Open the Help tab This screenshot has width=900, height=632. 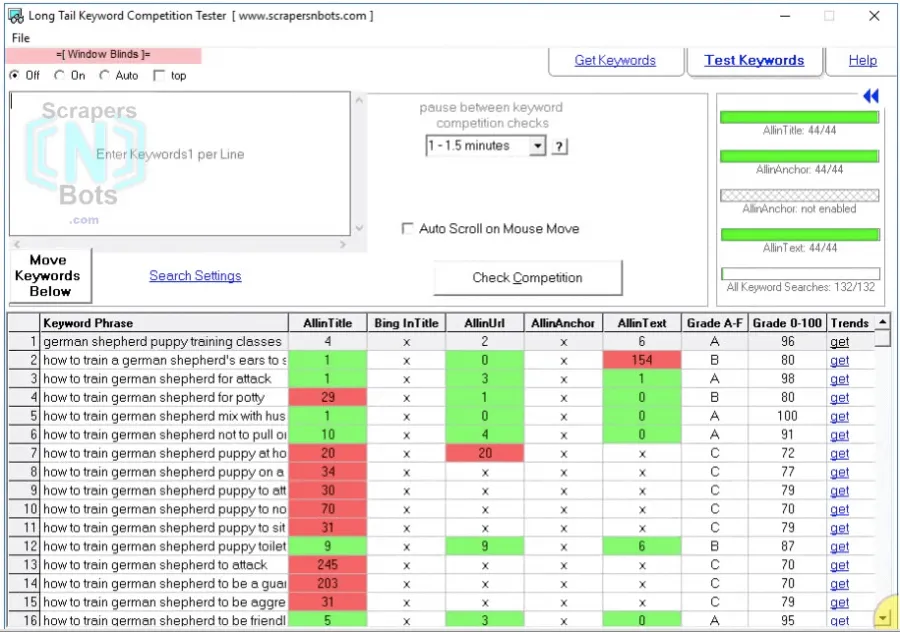(862, 60)
